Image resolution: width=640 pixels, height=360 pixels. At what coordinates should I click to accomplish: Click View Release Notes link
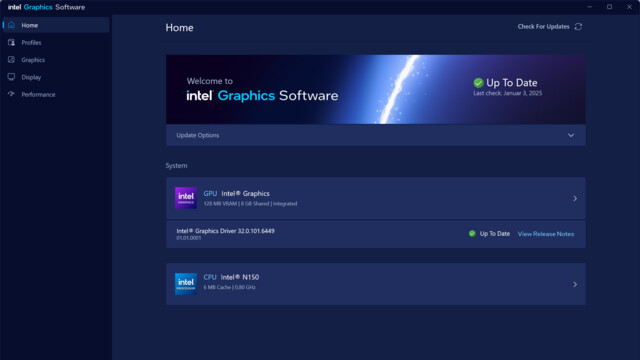(x=546, y=234)
